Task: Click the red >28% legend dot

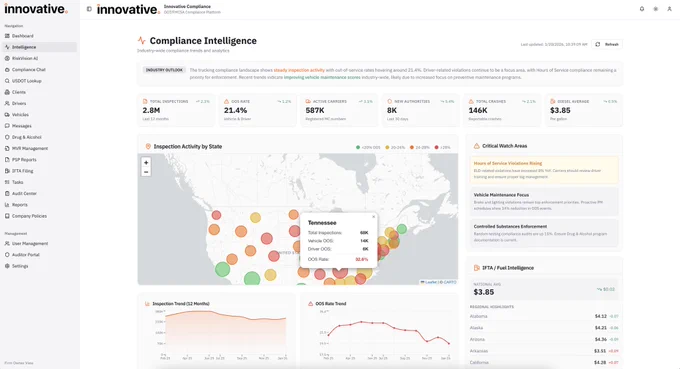Action: 436,147
